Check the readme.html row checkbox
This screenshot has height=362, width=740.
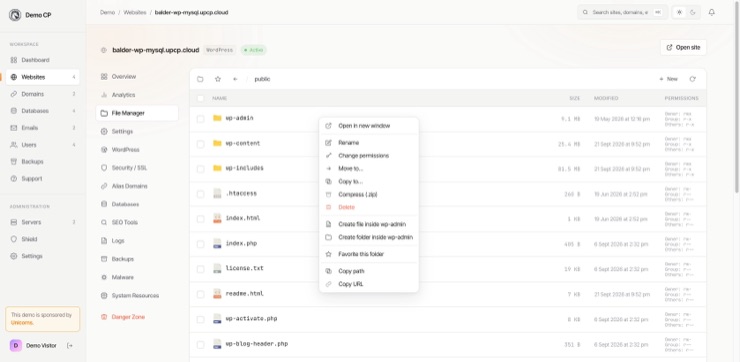[201, 295]
